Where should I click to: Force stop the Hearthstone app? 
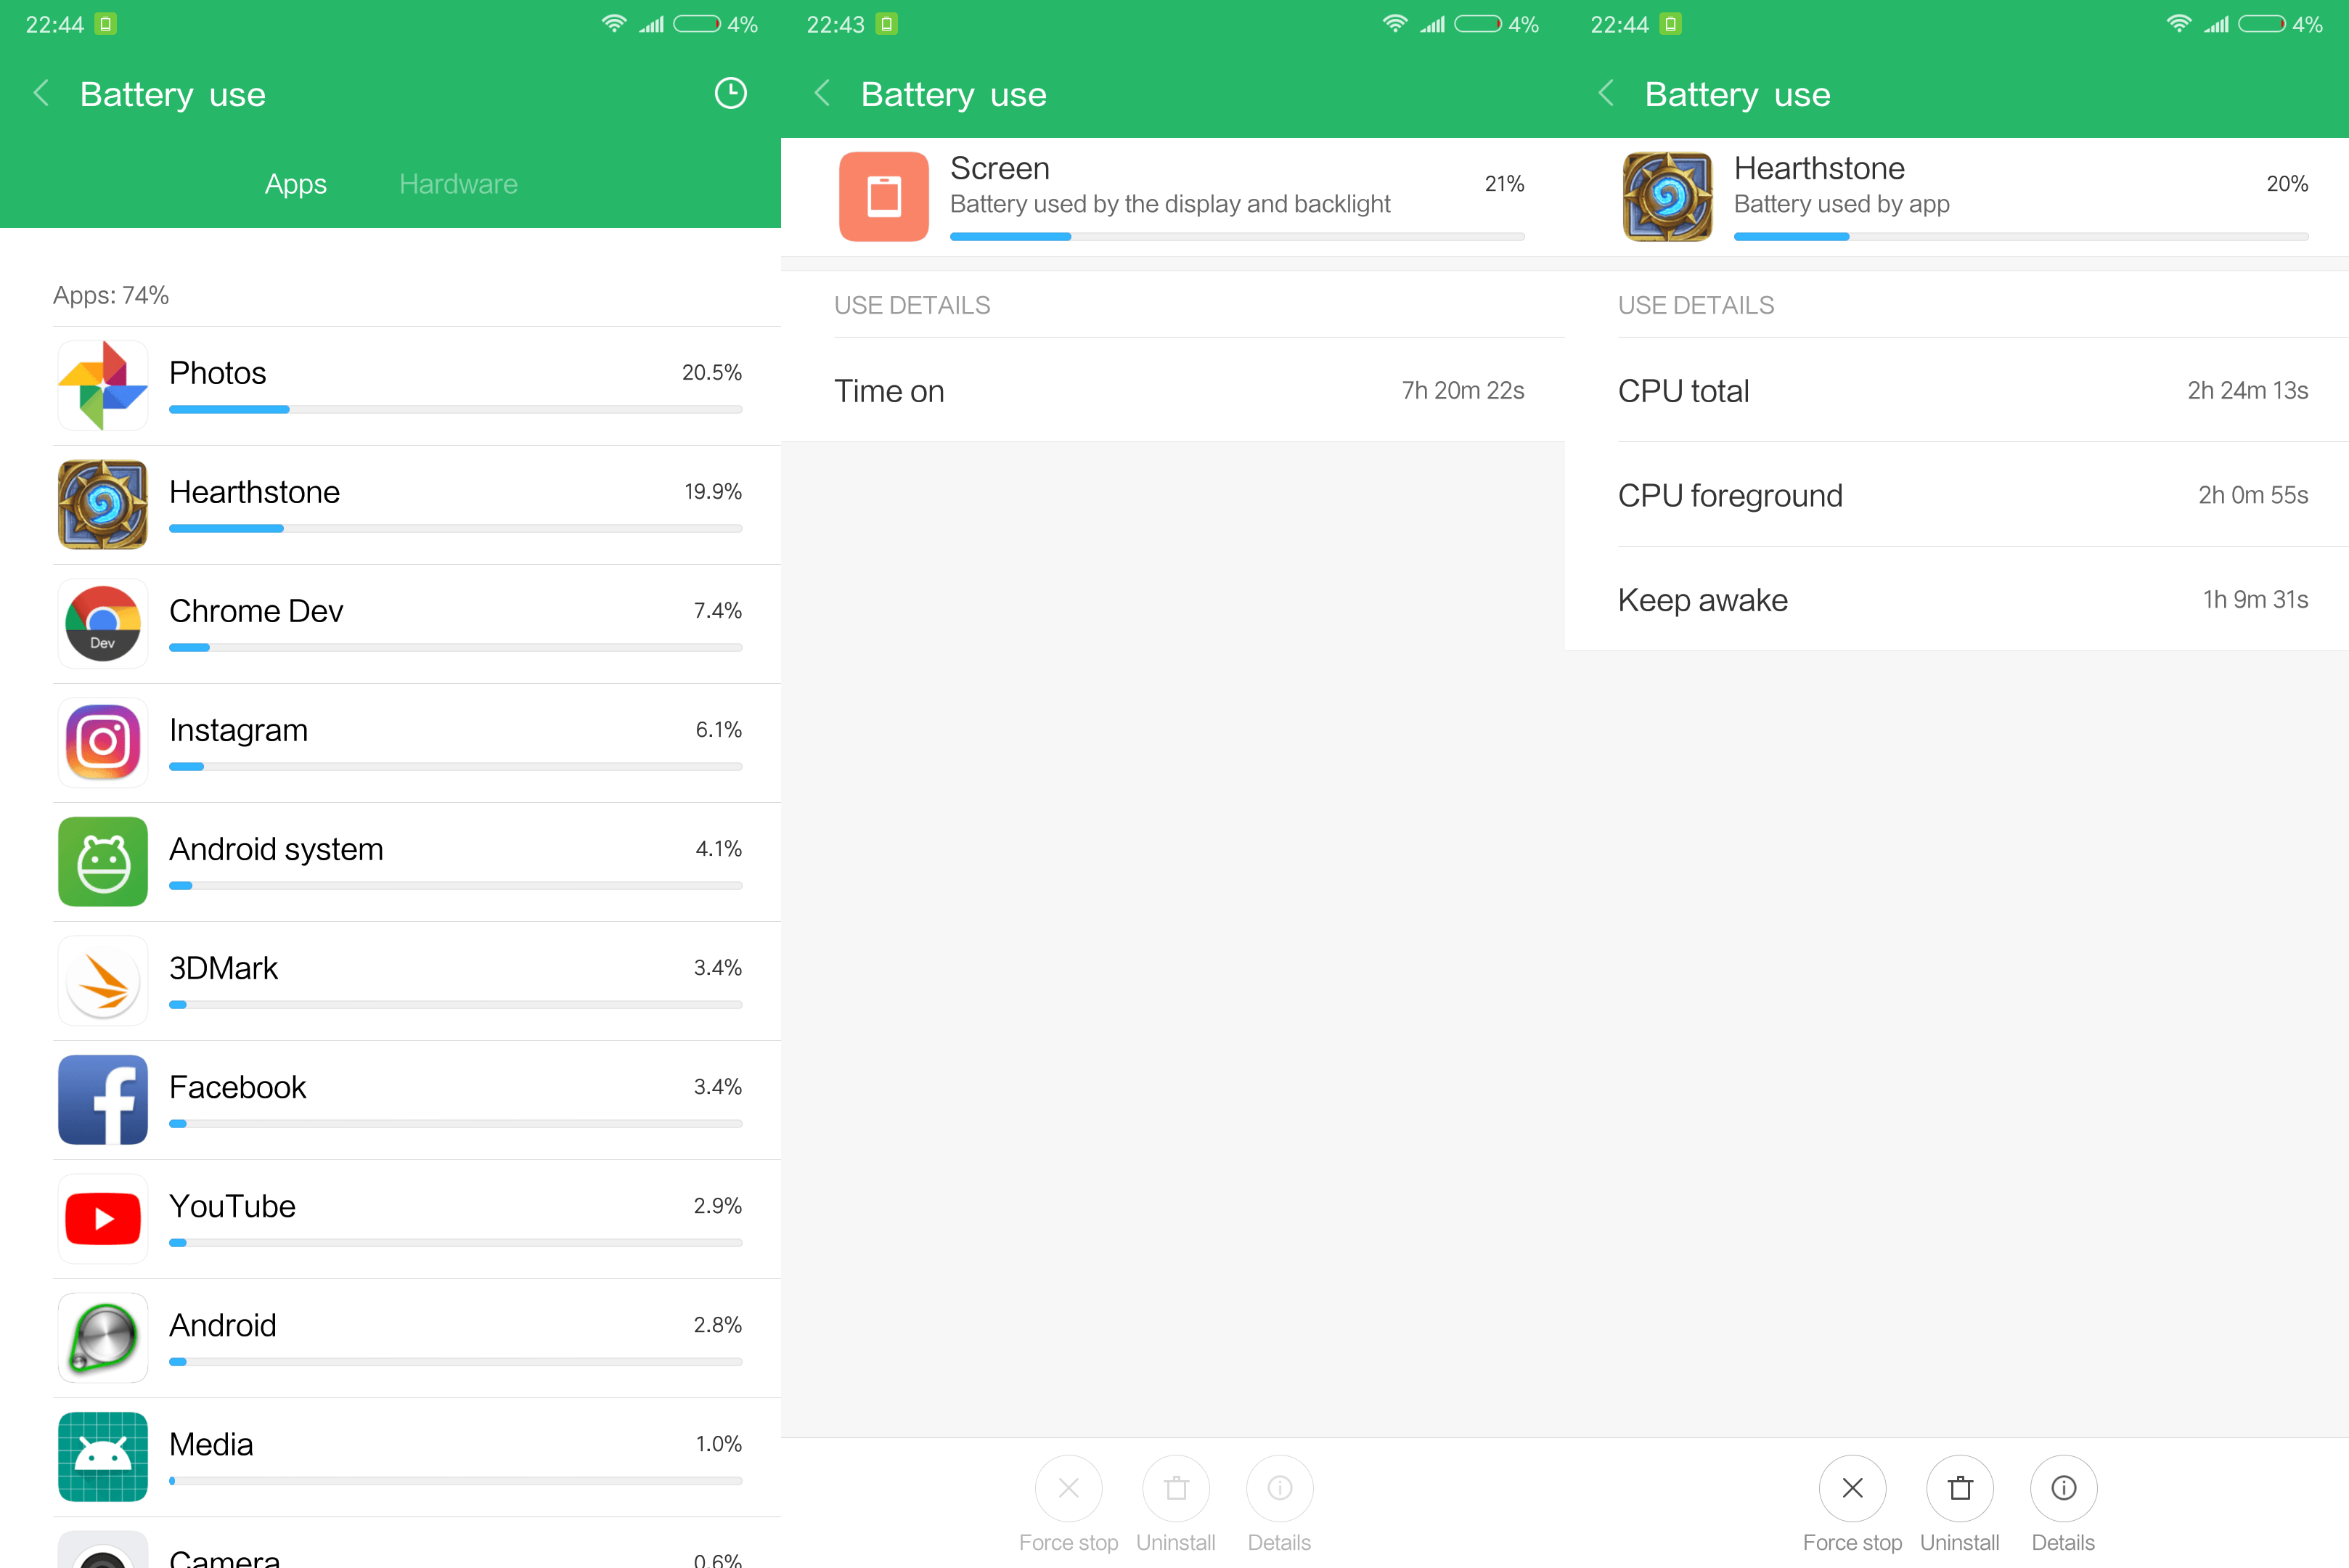click(1852, 1488)
